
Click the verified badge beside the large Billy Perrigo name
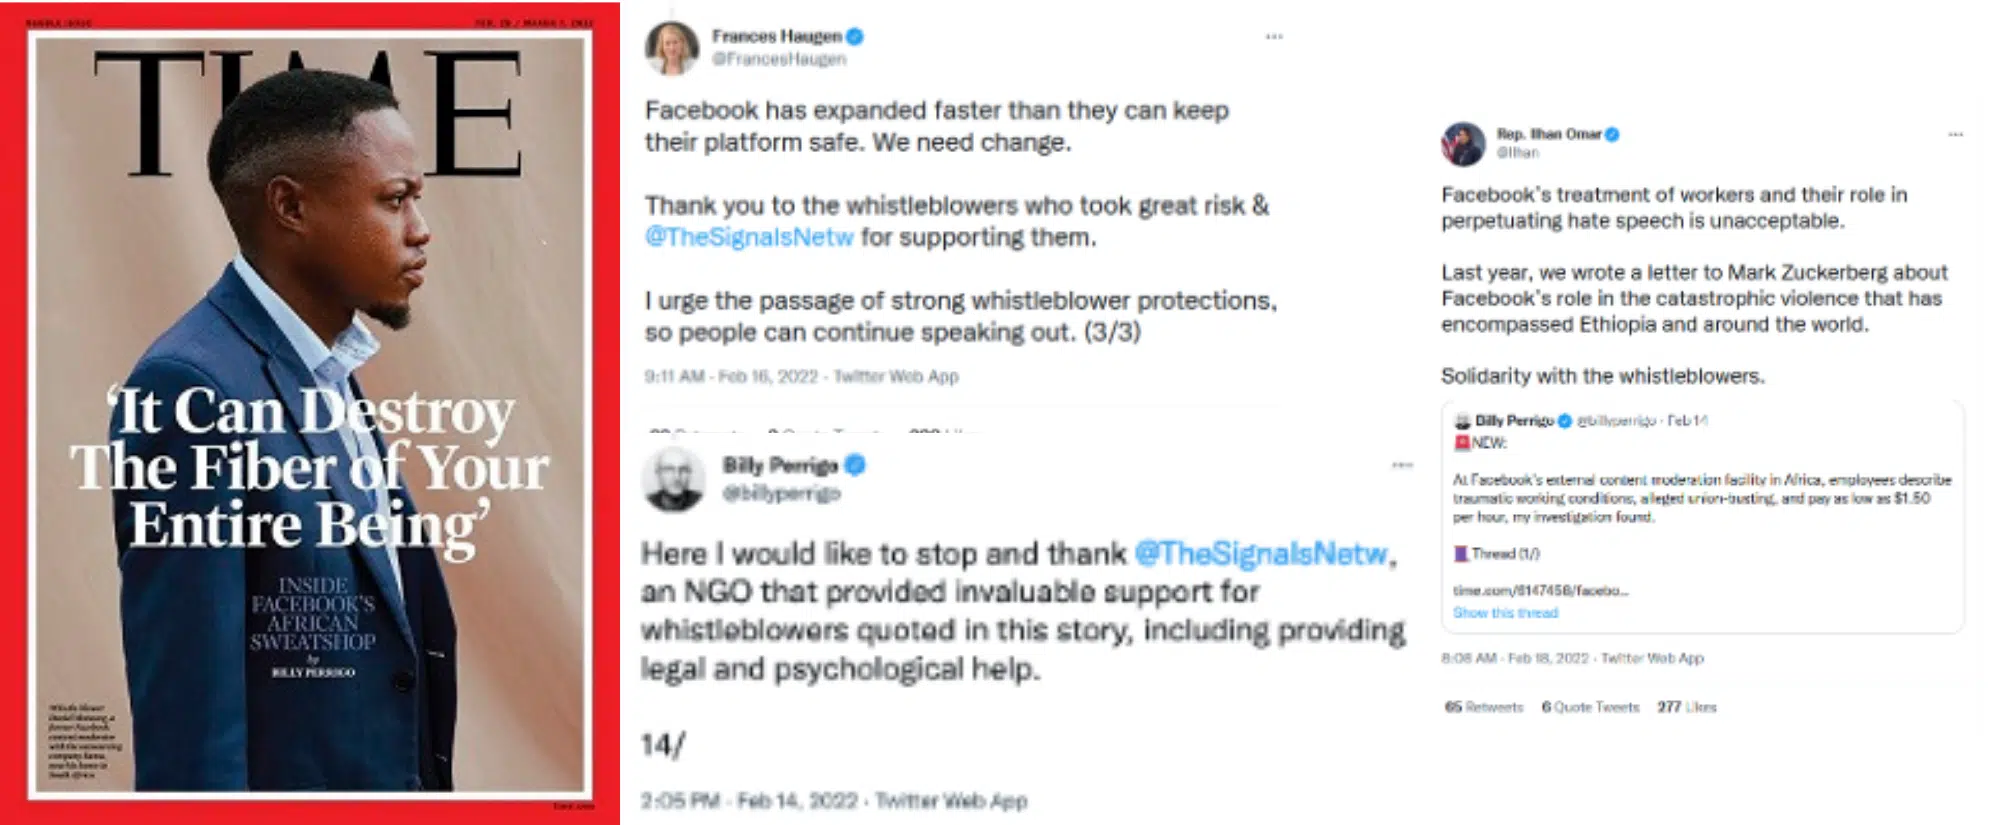pos(855,464)
